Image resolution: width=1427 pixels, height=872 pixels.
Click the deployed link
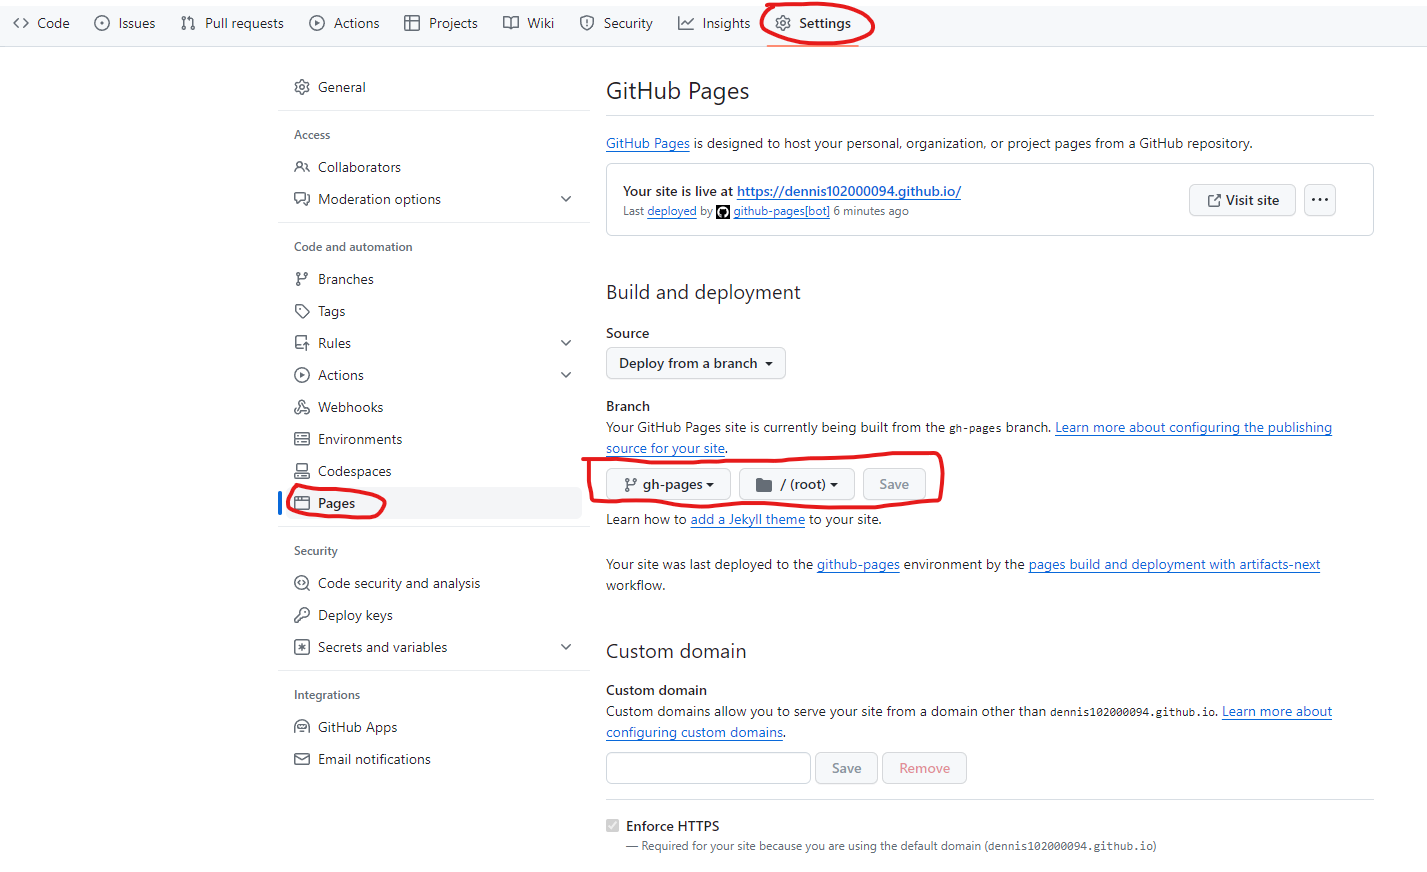click(x=672, y=211)
